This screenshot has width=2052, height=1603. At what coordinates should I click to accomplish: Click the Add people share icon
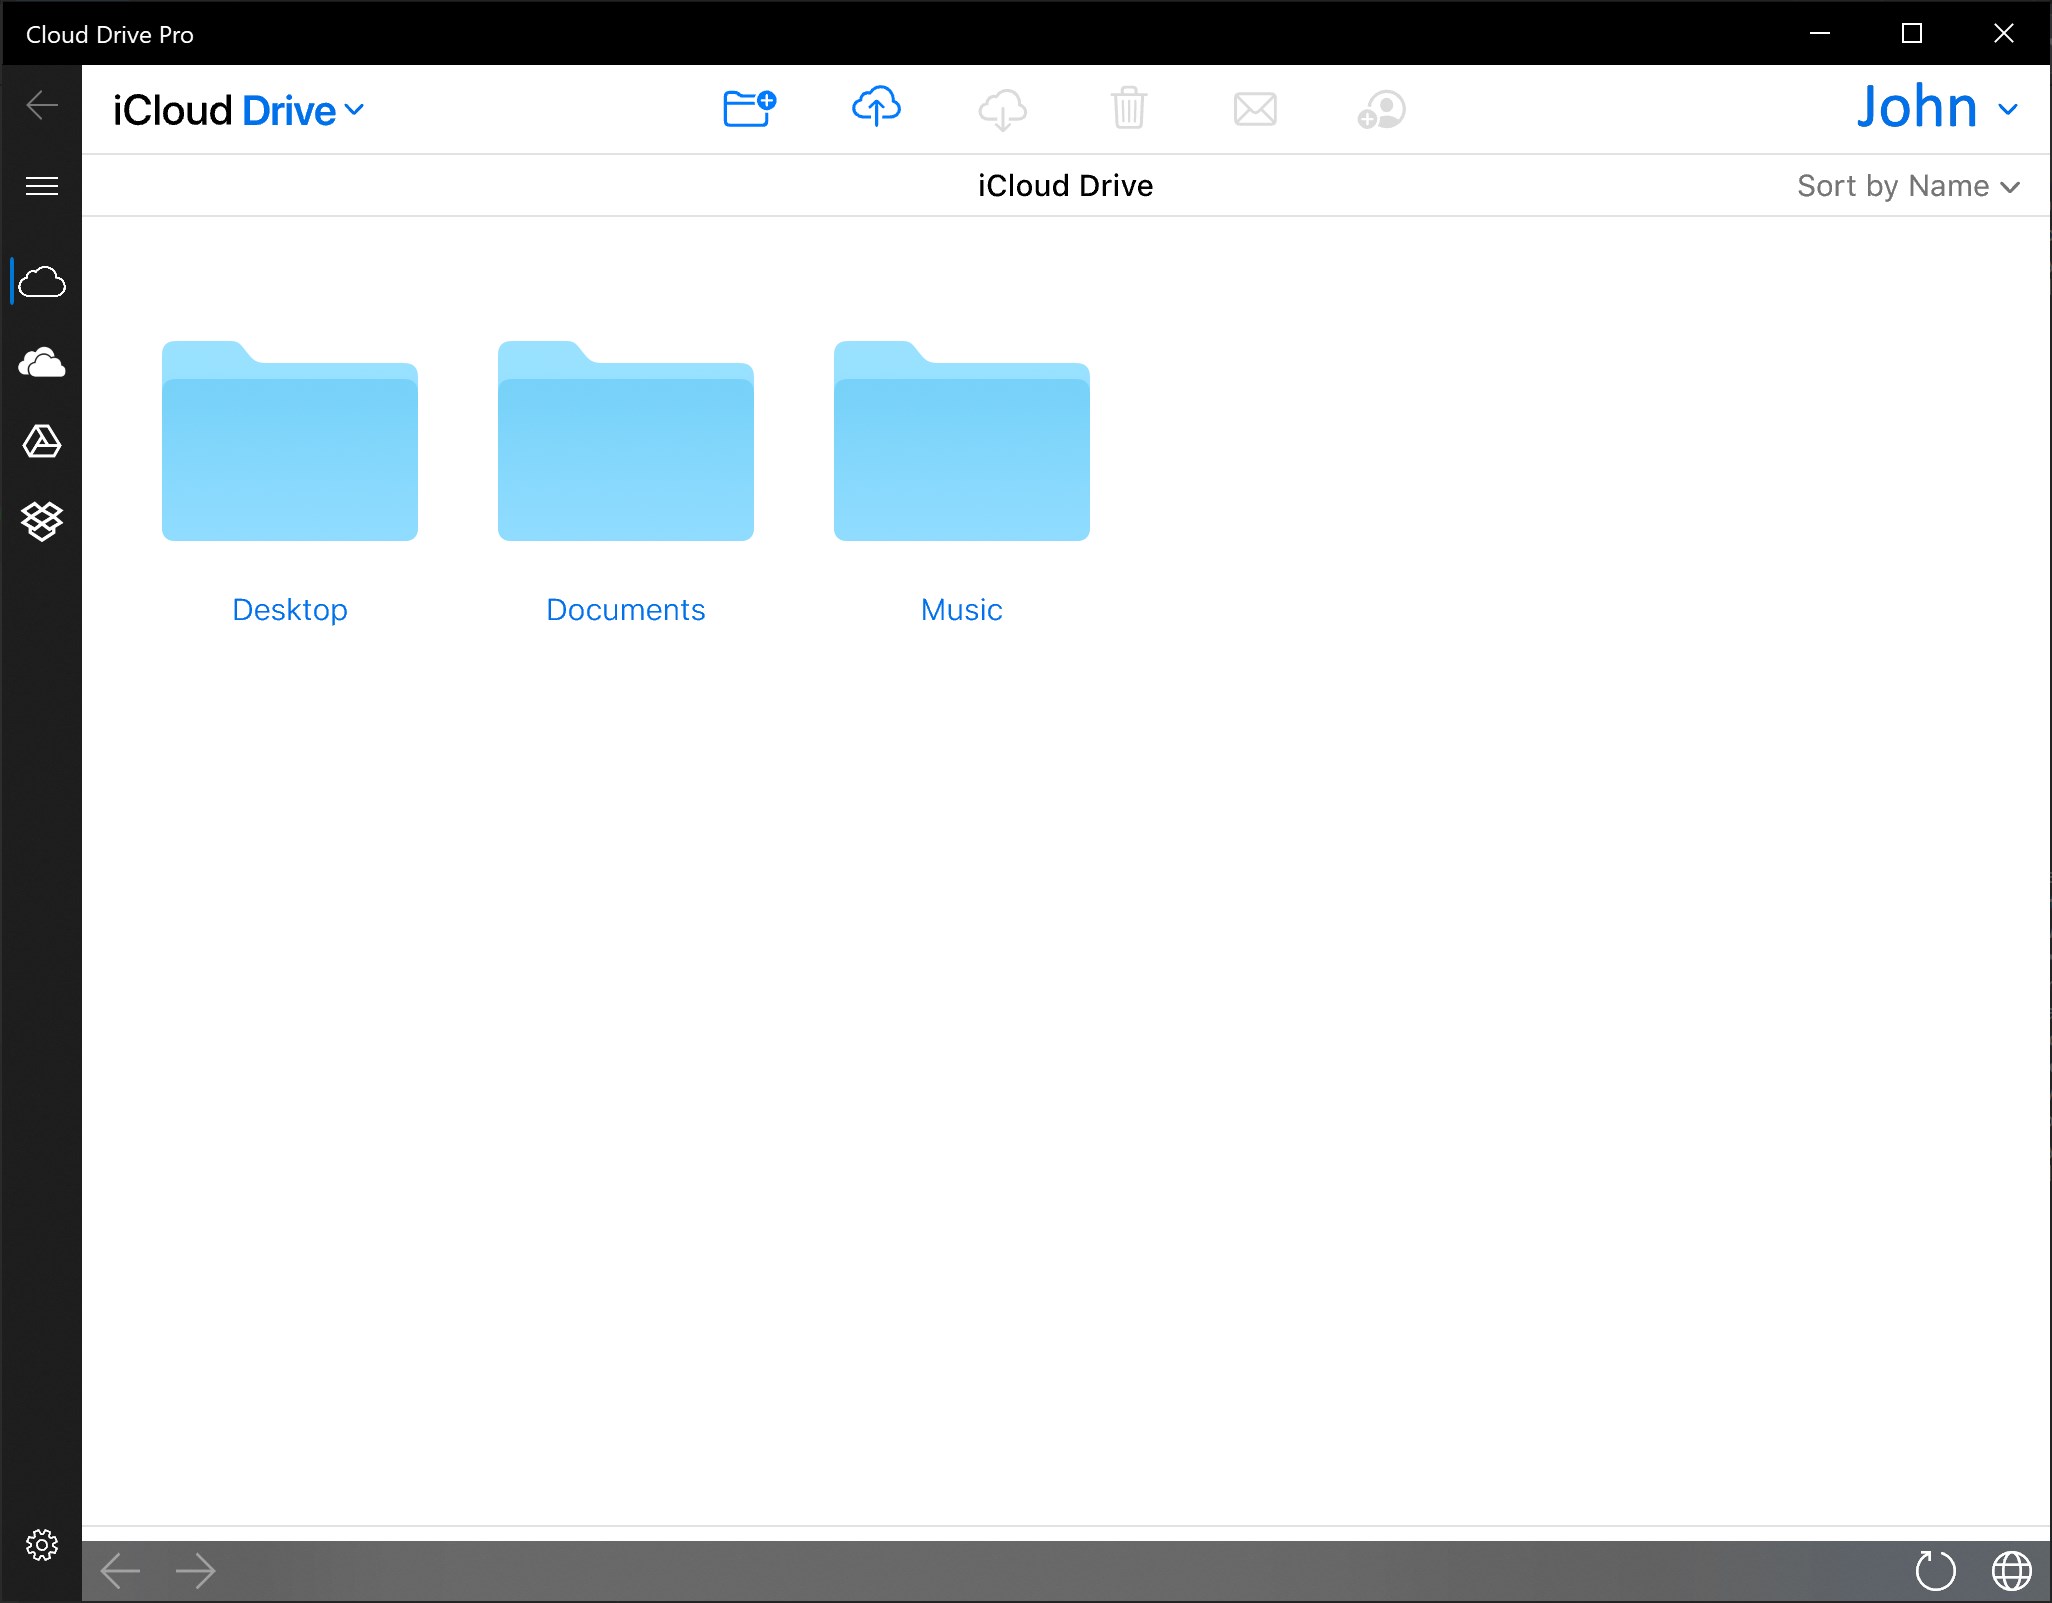pyautogui.click(x=1381, y=109)
